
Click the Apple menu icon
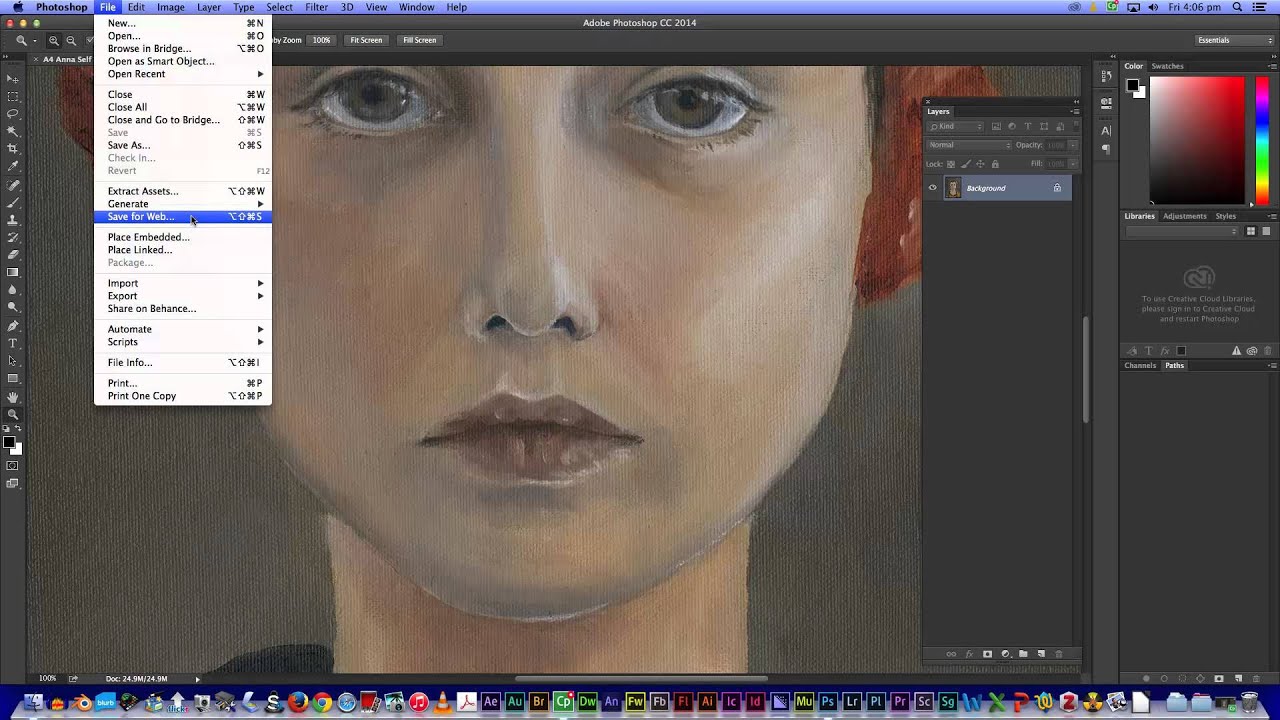click(17, 7)
